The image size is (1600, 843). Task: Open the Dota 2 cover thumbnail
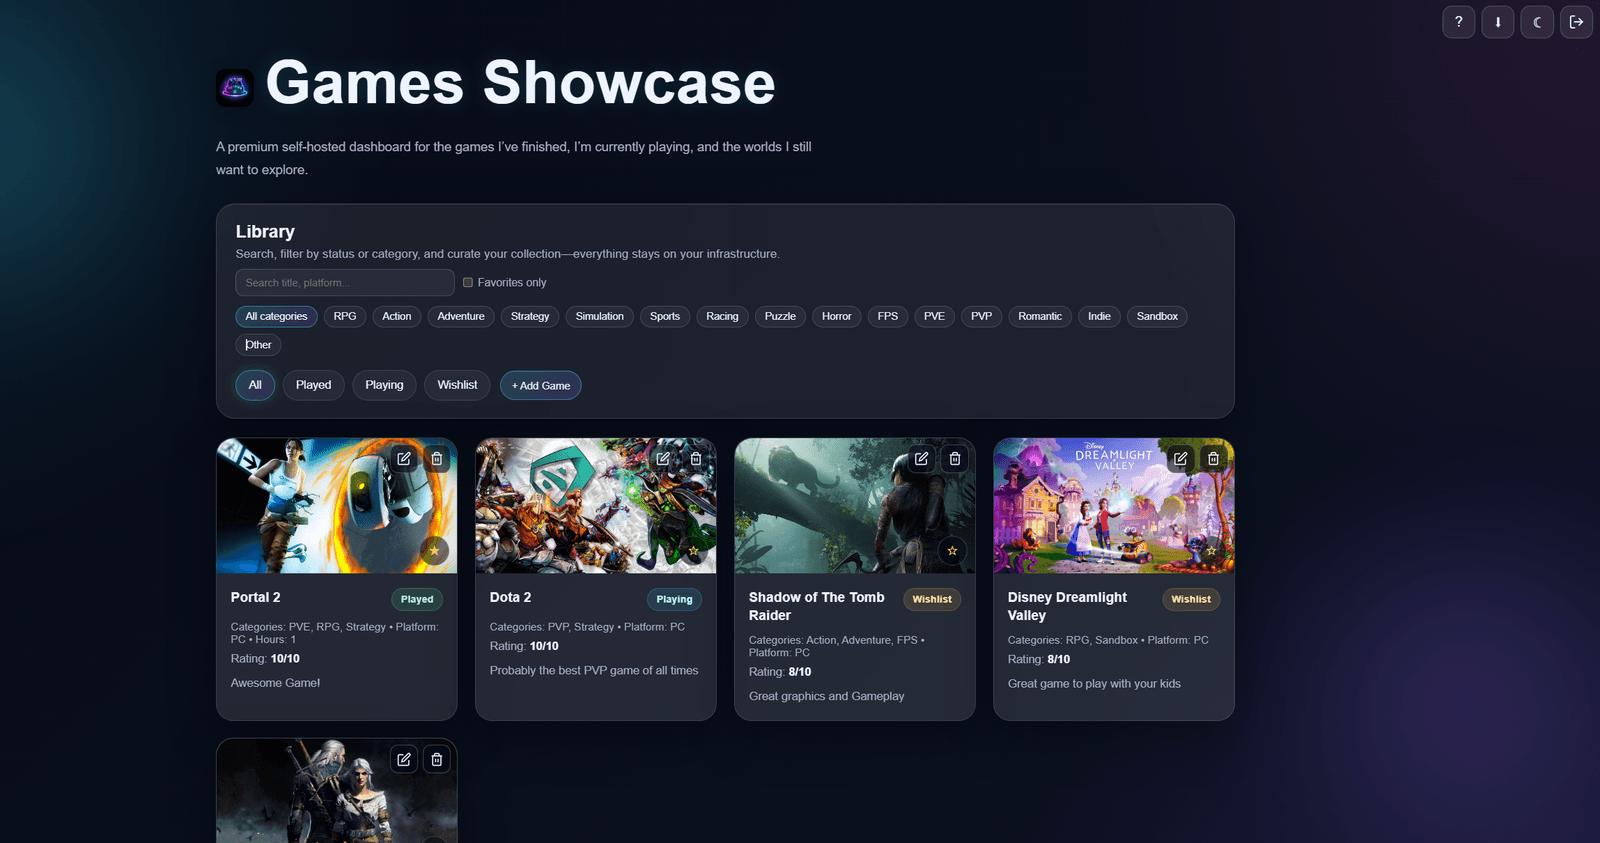coord(596,506)
